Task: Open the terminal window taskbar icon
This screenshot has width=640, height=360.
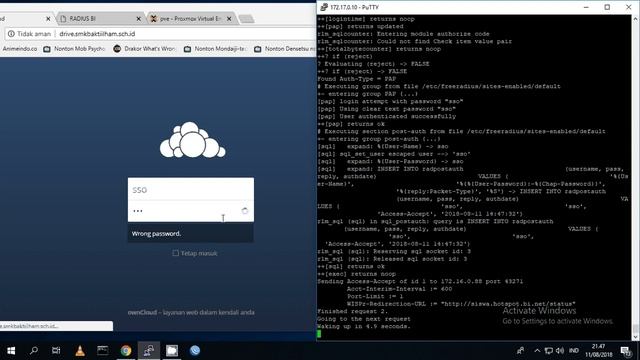Action: pos(103,351)
